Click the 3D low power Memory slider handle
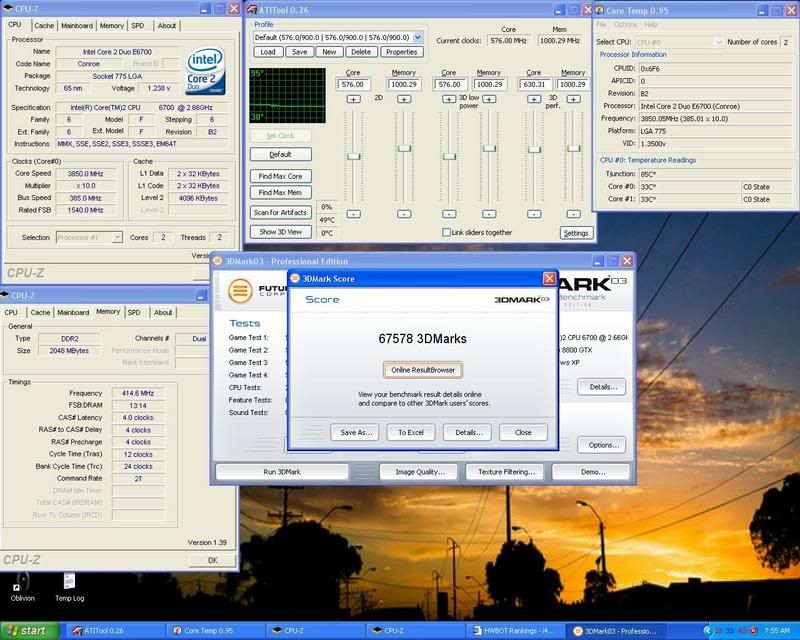 (x=489, y=148)
